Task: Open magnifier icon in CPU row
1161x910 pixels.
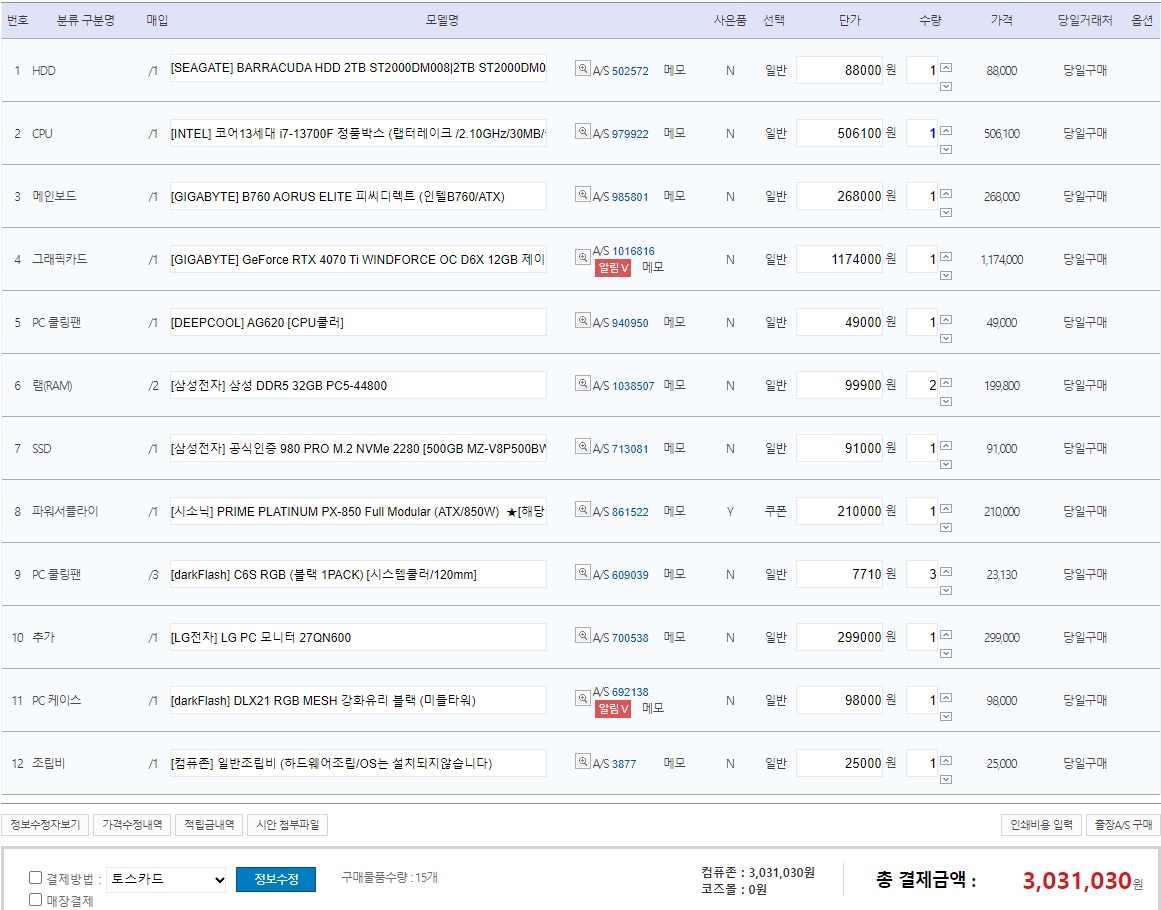Action: click(x=583, y=131)
